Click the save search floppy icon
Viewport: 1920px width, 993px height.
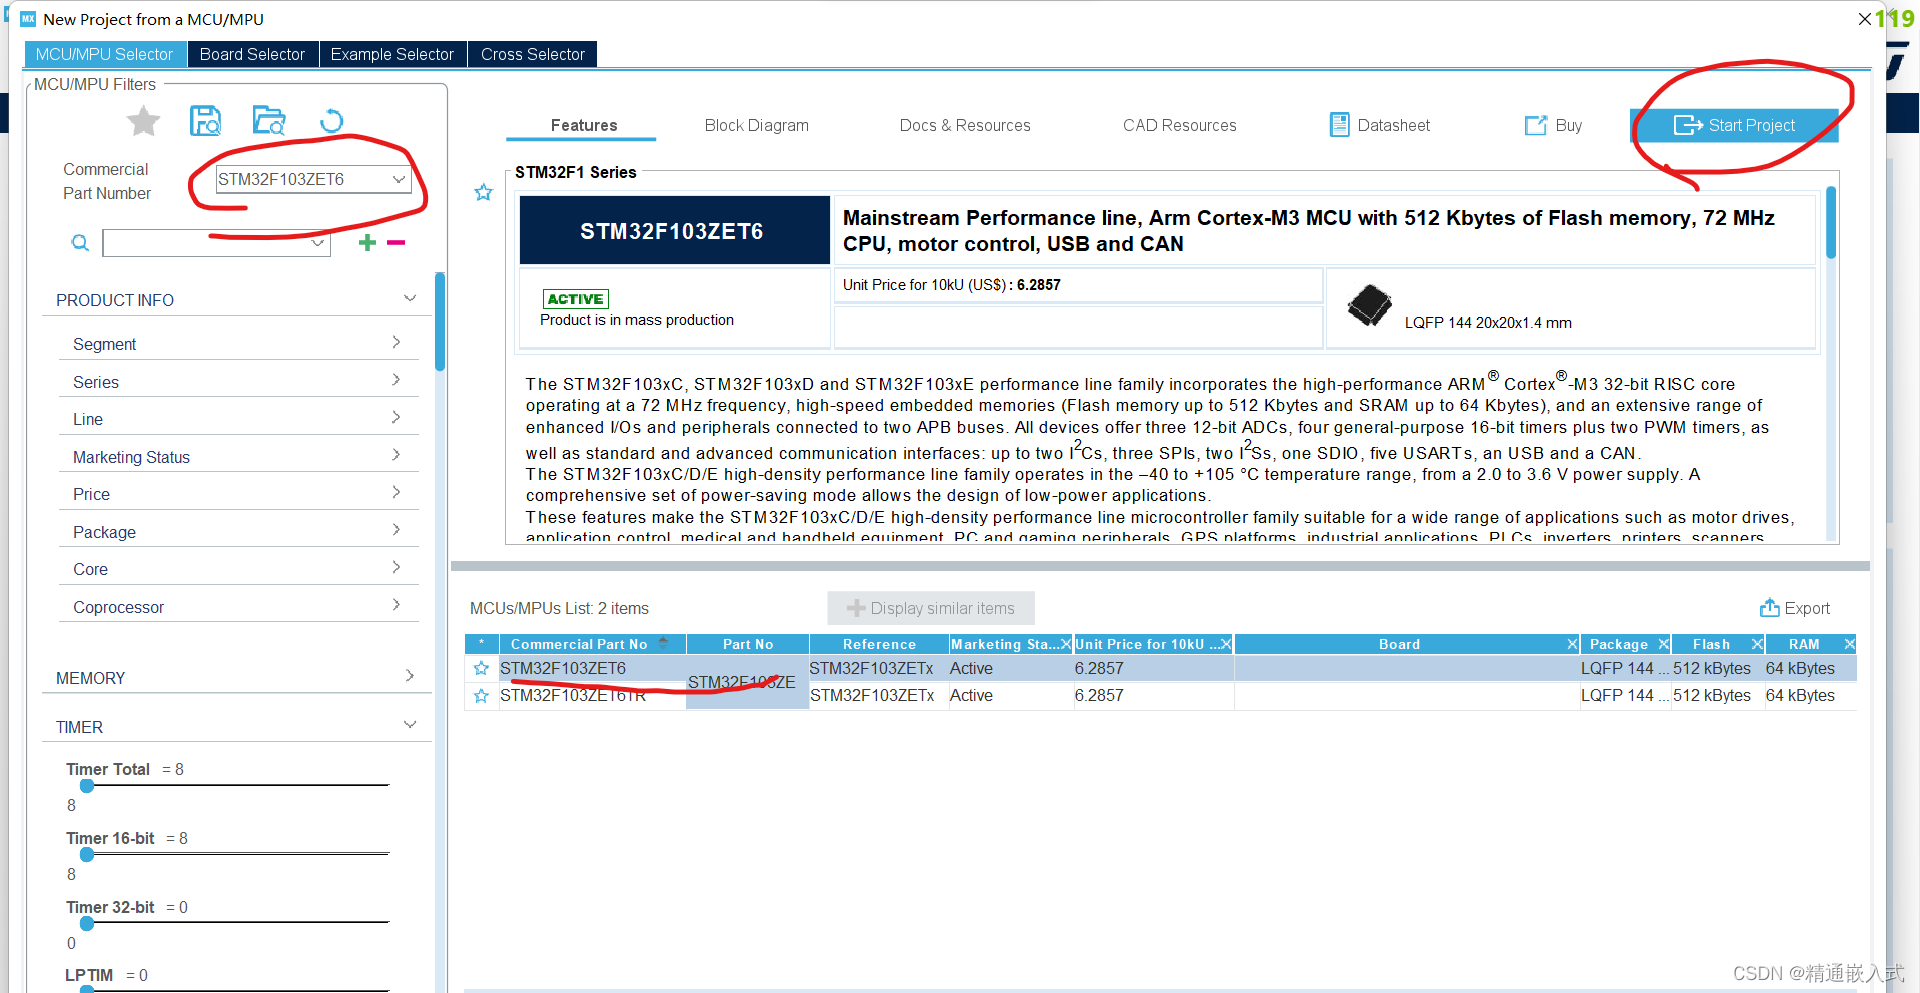(205, 121)
